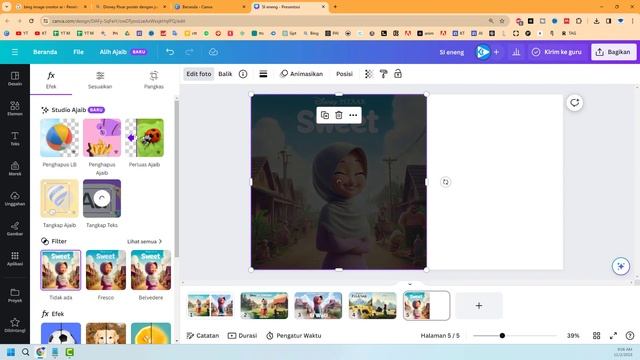Open the starred sidebar panel
Screen dimensions: 640x360
pos(15,325)
